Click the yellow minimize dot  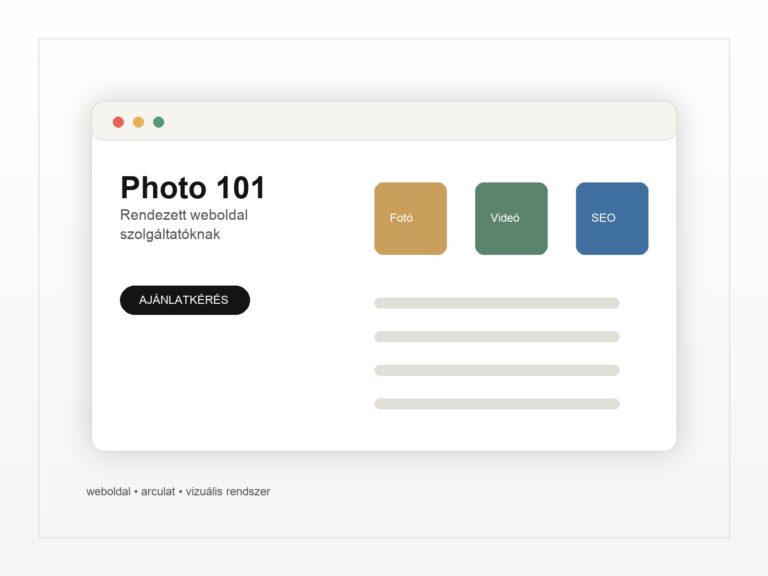coord(139,122)
